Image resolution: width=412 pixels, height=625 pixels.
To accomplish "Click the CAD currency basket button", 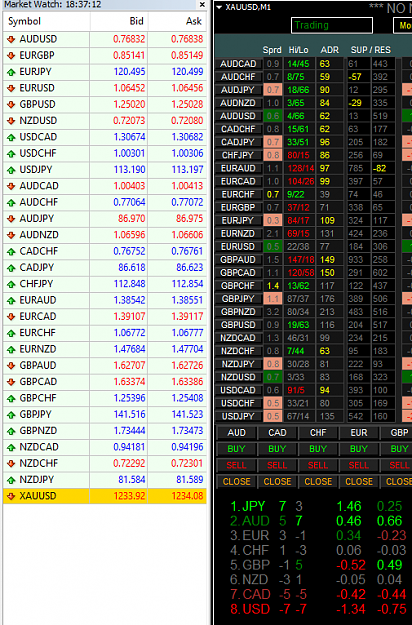I will pyautogui.click(x=277, y=433).
